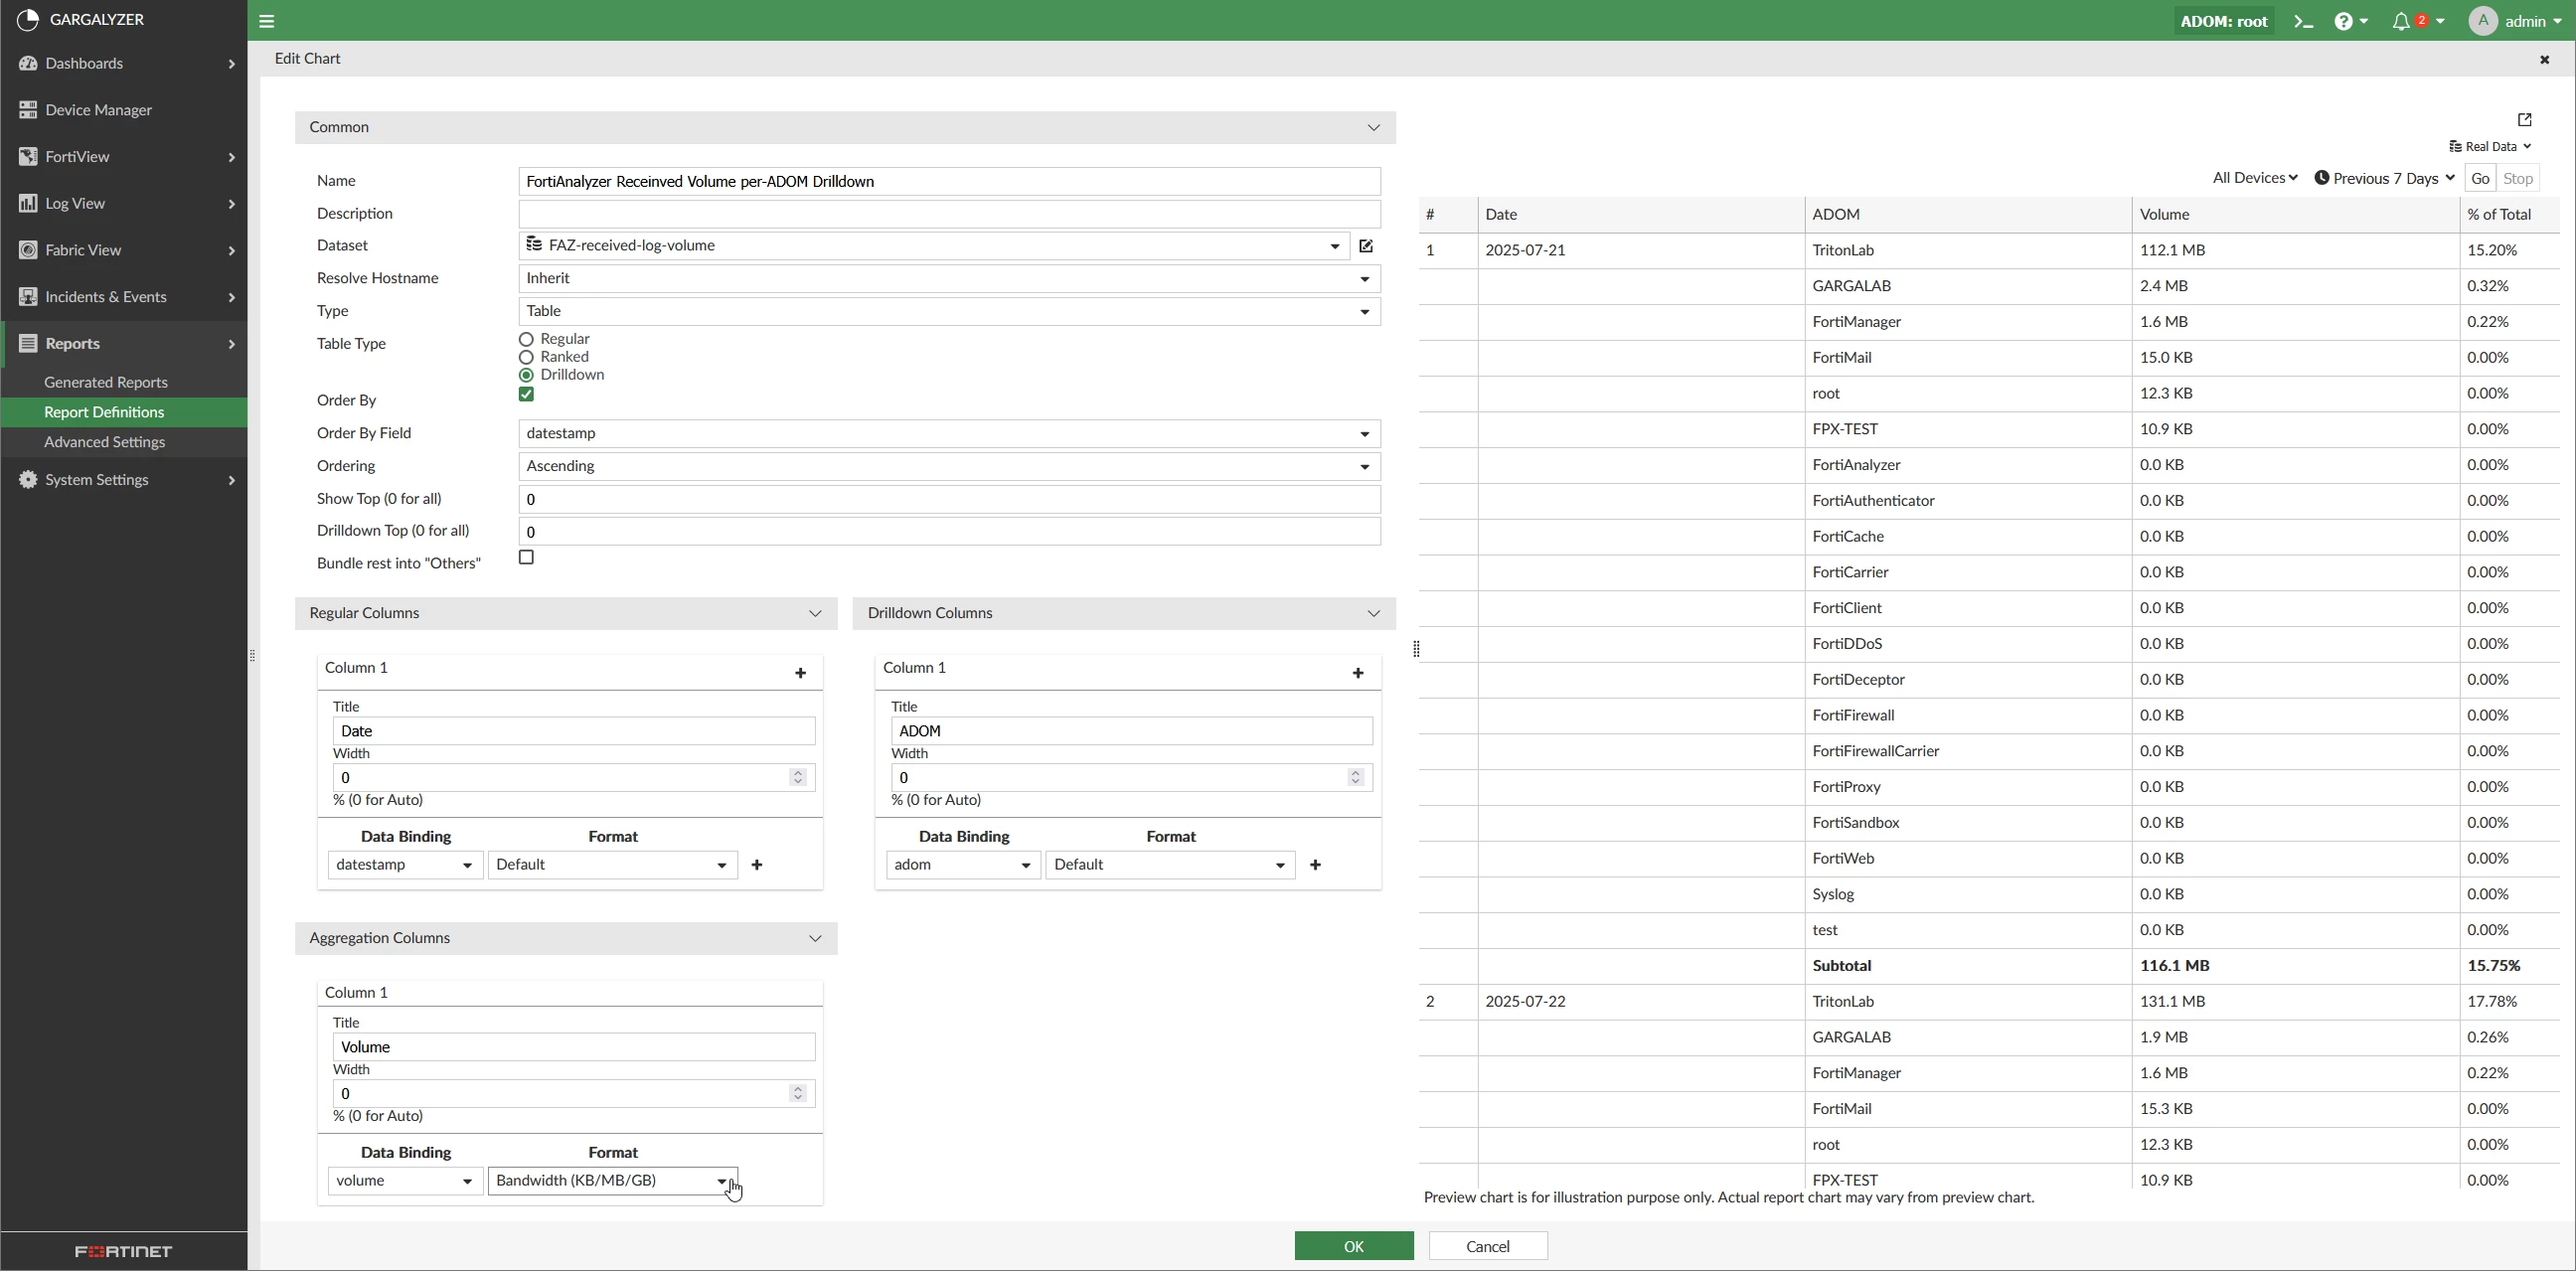
Task: Open the Real Data source dropdown
Action: [x=2490, y=147]
